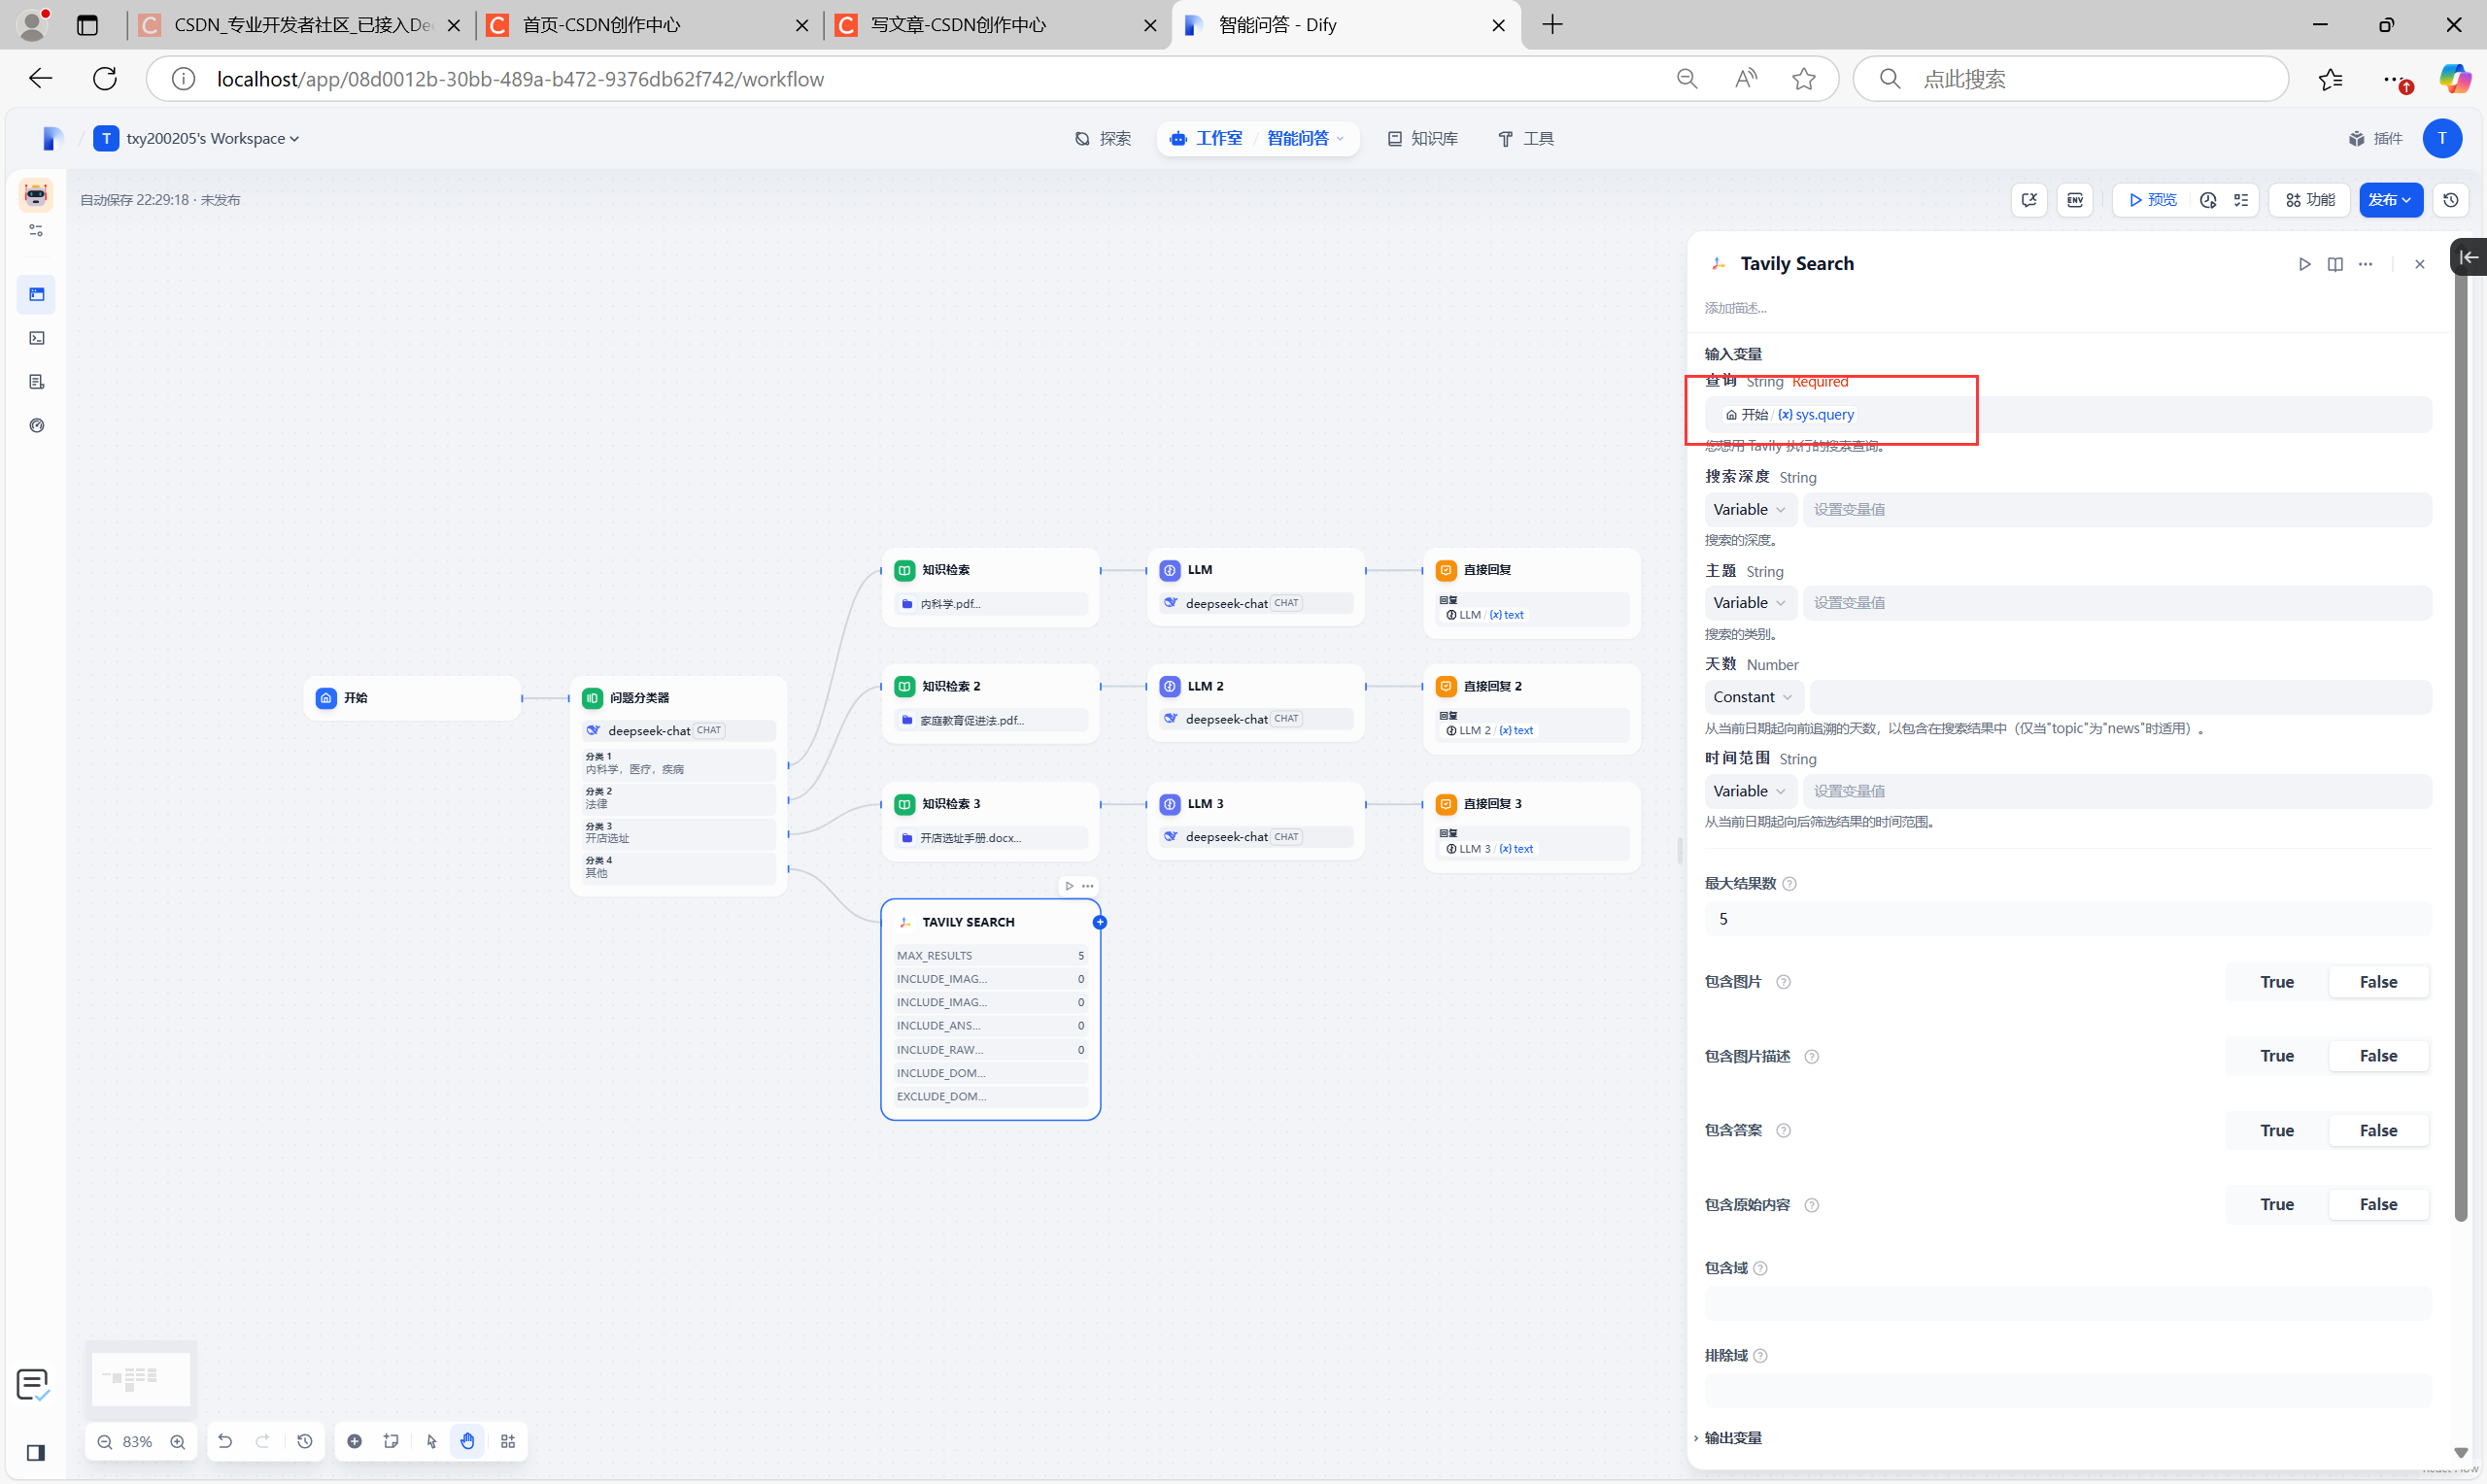Select the hand pan tool
Image resolution: width=2487 pixels, height=1484 pixels.
[467, 1441]
